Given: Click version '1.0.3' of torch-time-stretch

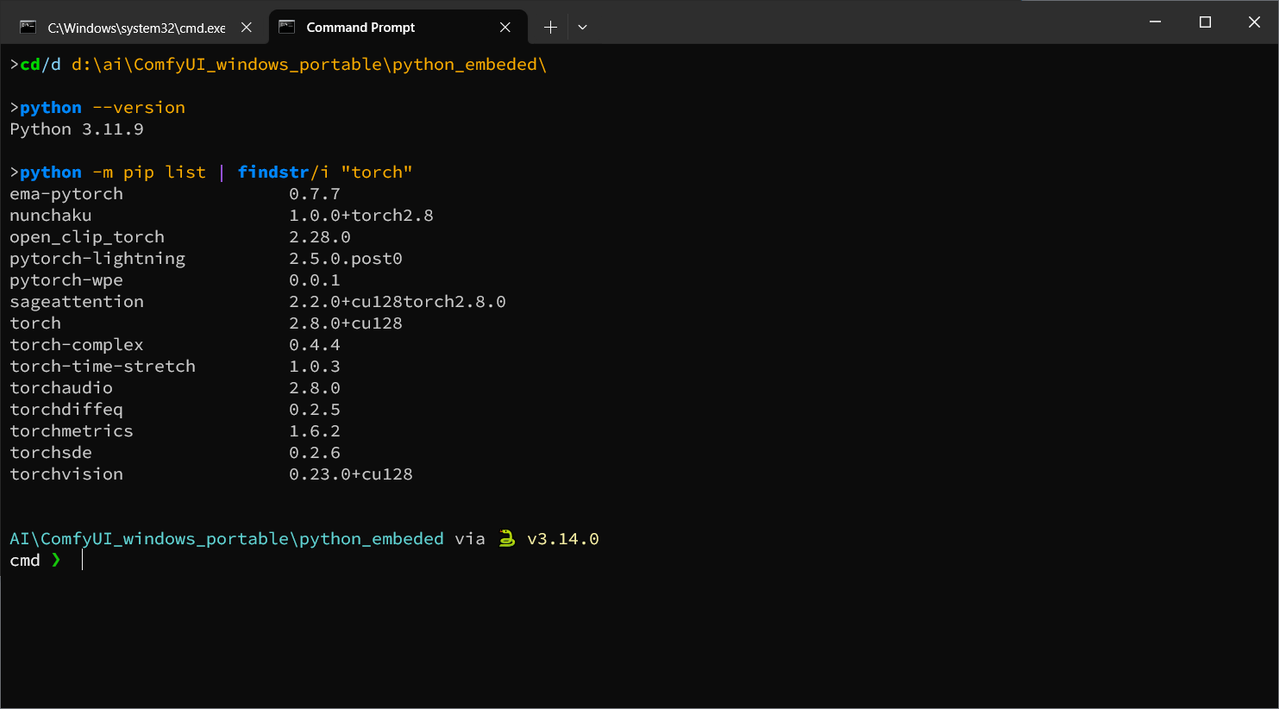Looking at the screenshot, I should pyautogui.click(x=315, y=366).
